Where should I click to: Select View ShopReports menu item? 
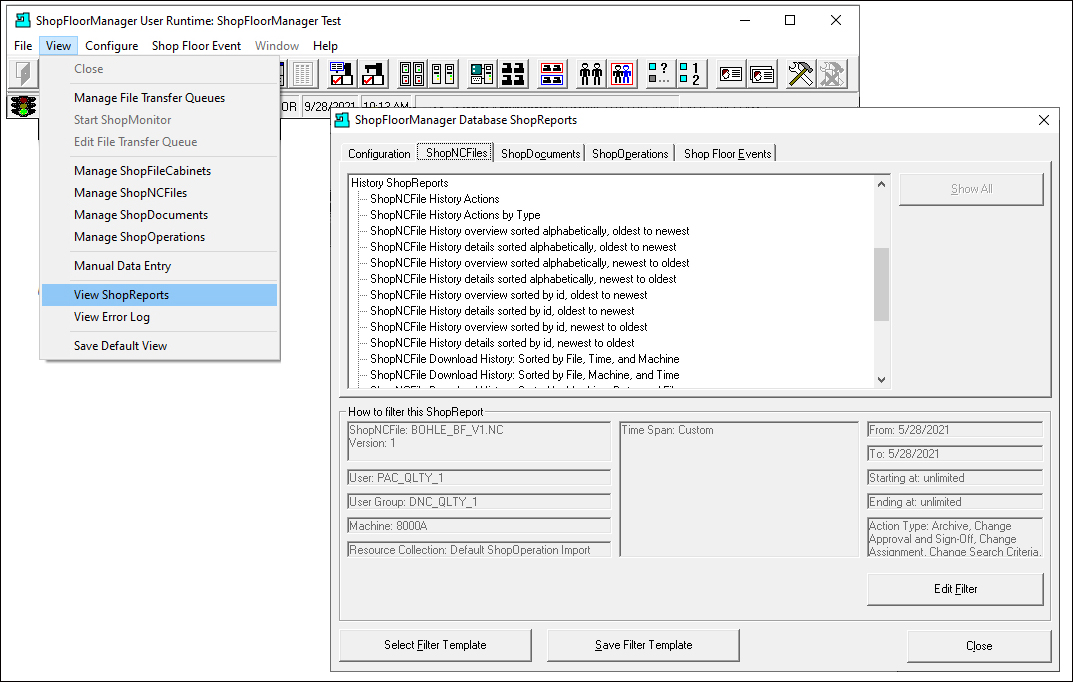click(x=159, y=295)
